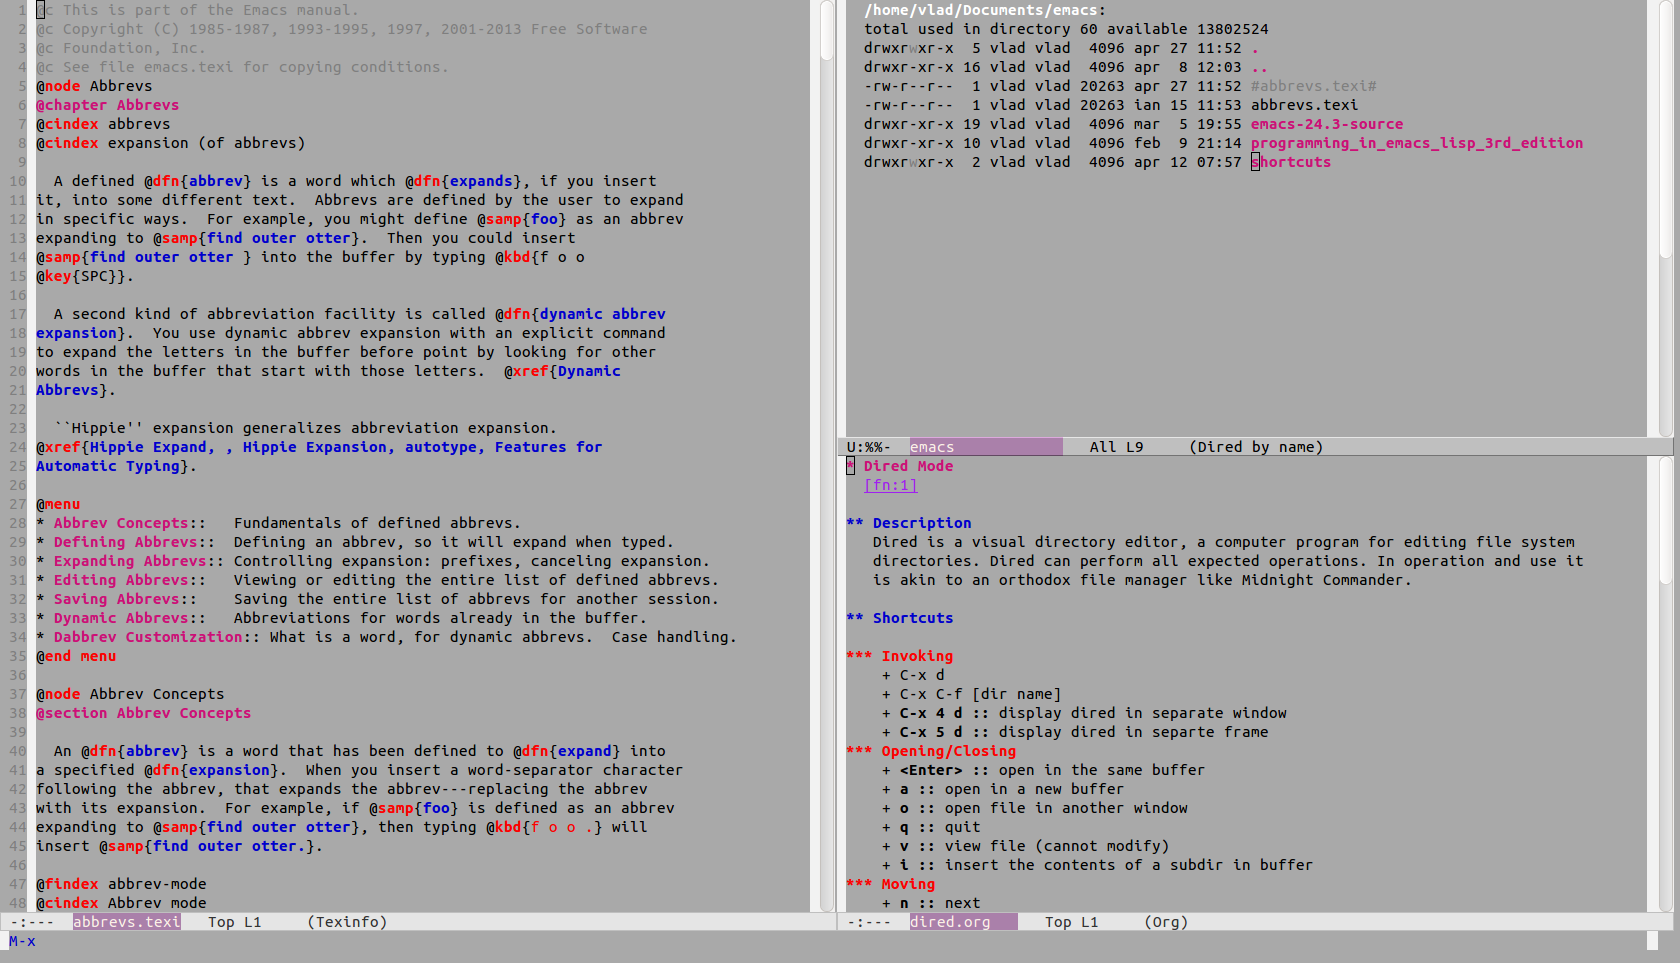Click the 'Dynamic Abbrevs' menu entry
1680x963 pixels.
[121, 618]
